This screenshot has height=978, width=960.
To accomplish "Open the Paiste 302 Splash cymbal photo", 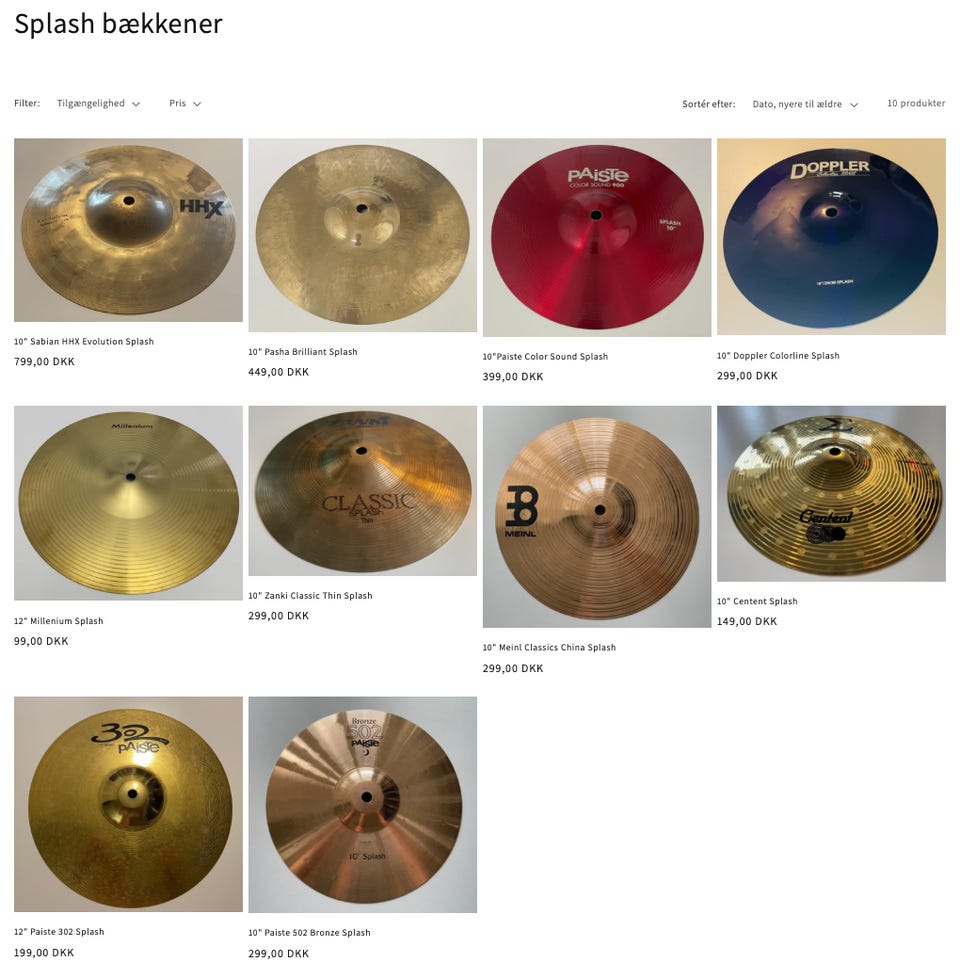I will coord(128,805).
